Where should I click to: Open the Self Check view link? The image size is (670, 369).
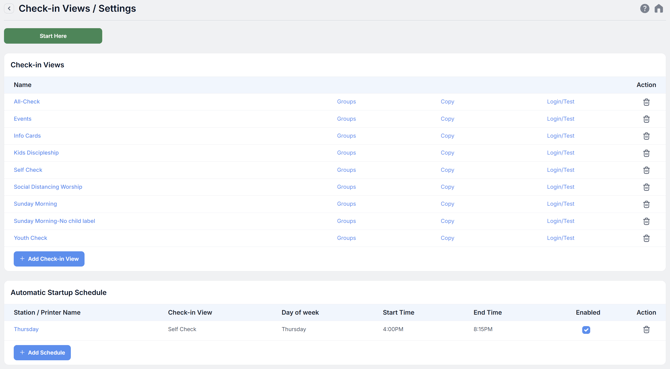tap(28, 170)
